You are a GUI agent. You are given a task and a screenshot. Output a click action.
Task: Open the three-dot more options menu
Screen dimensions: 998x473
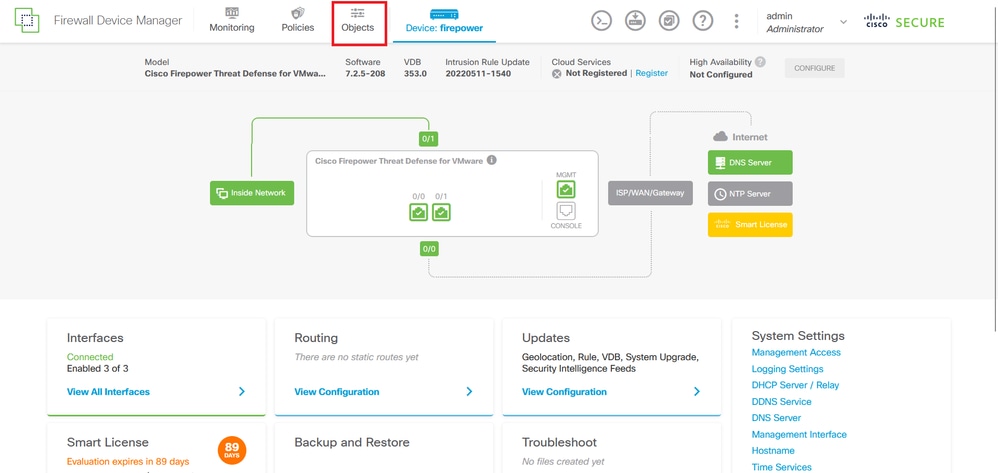(x=736, y=21)
